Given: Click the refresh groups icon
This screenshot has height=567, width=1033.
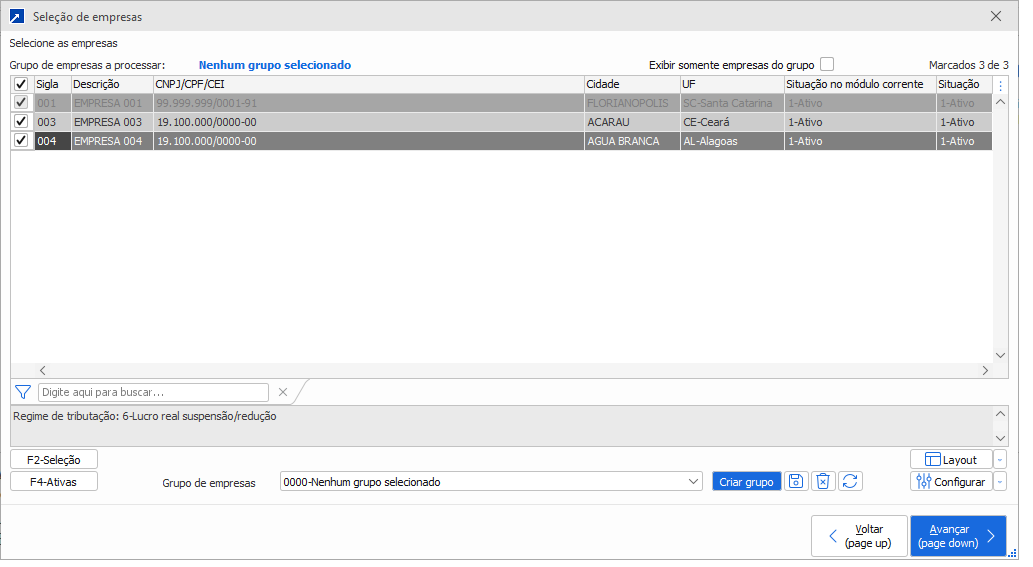Looking at the screenshot, I should point(850,482).
